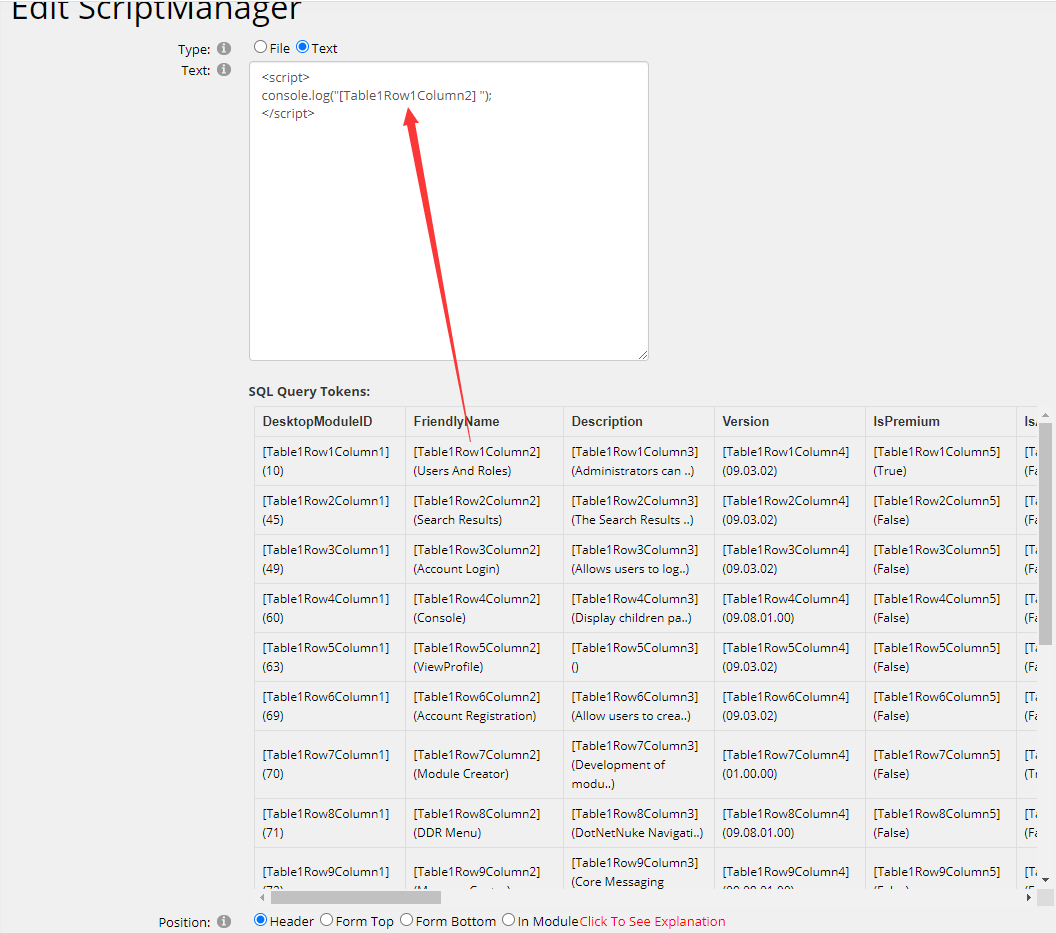Click the scroll up arrow of the table
Viewport: 1056px width, 933px height.
1045,416
